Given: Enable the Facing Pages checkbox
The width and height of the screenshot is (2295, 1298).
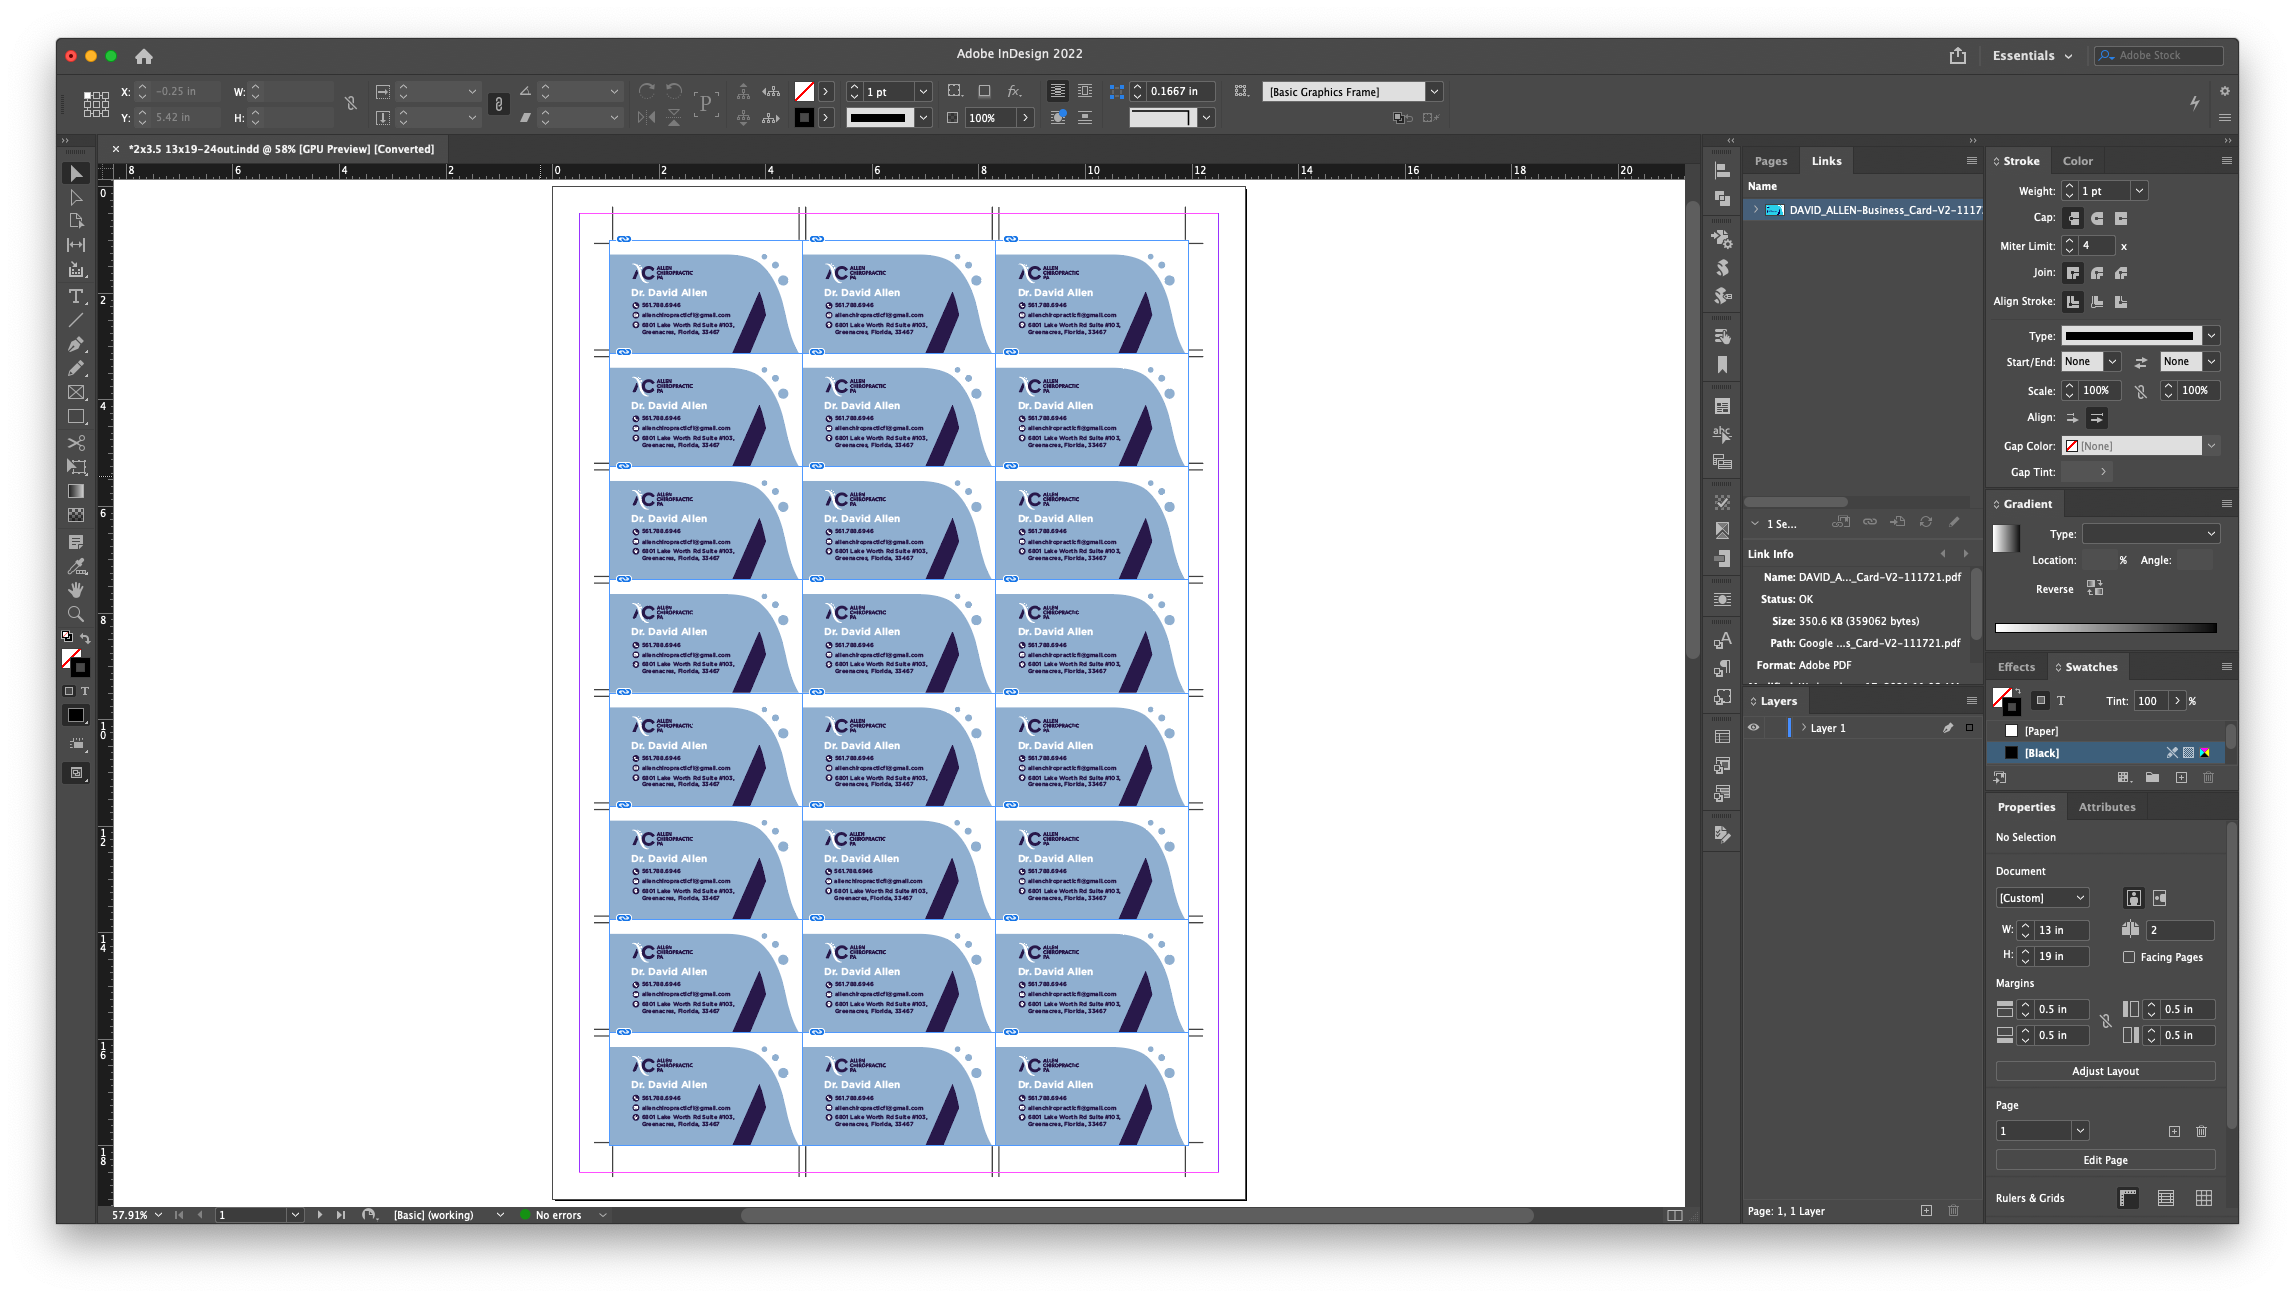Looking at the screenshot, I should tap(2129, 957).
